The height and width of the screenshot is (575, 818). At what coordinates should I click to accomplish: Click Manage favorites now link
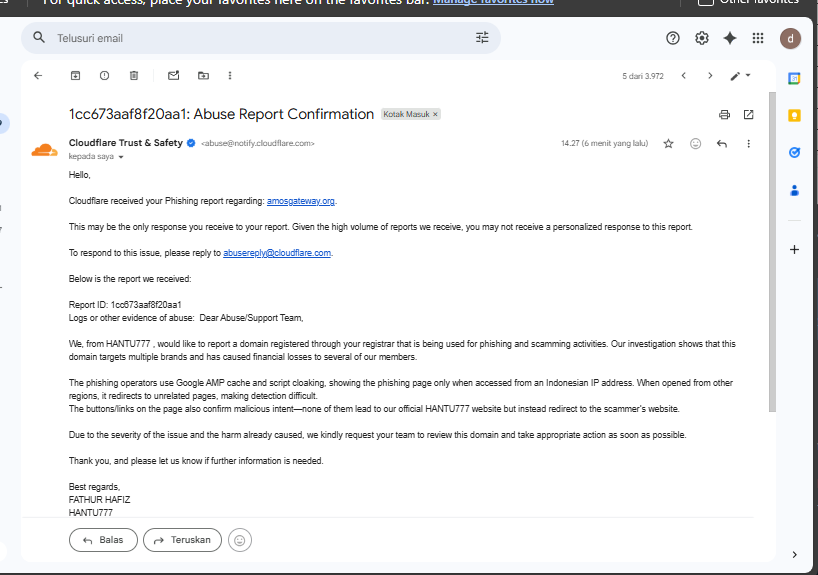[494, 2]
